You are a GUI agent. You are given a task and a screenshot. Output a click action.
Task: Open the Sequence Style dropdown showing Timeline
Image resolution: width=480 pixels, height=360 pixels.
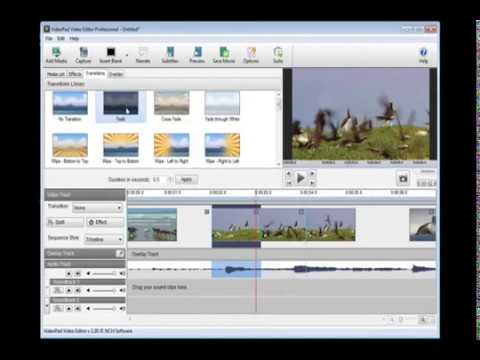tap(104, 239)
